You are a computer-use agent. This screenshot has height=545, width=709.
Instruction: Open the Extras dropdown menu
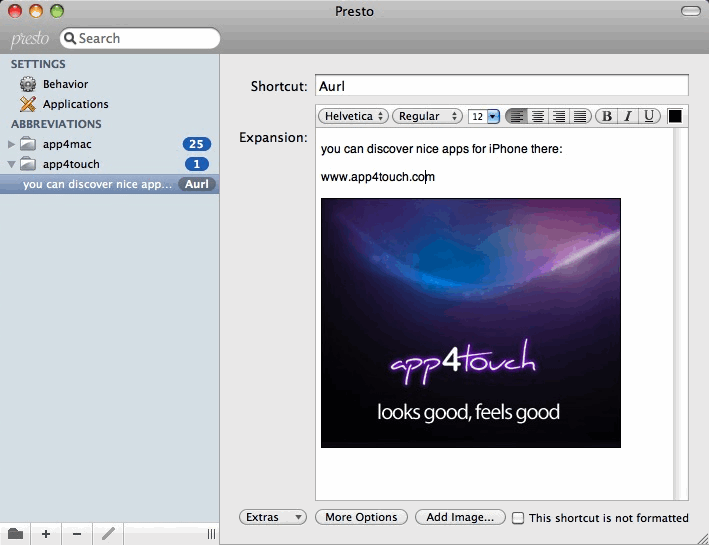coord(273,517)
